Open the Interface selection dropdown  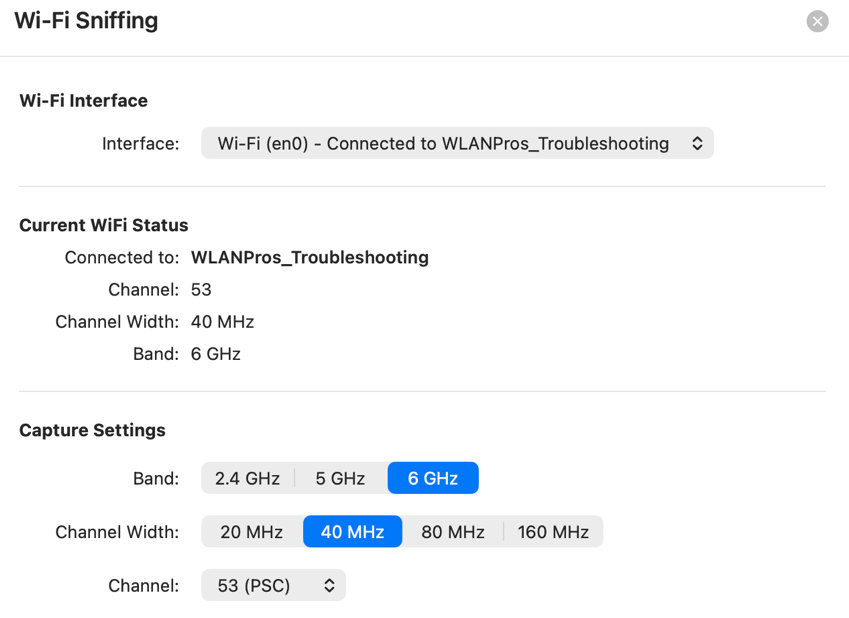point(457,144)
